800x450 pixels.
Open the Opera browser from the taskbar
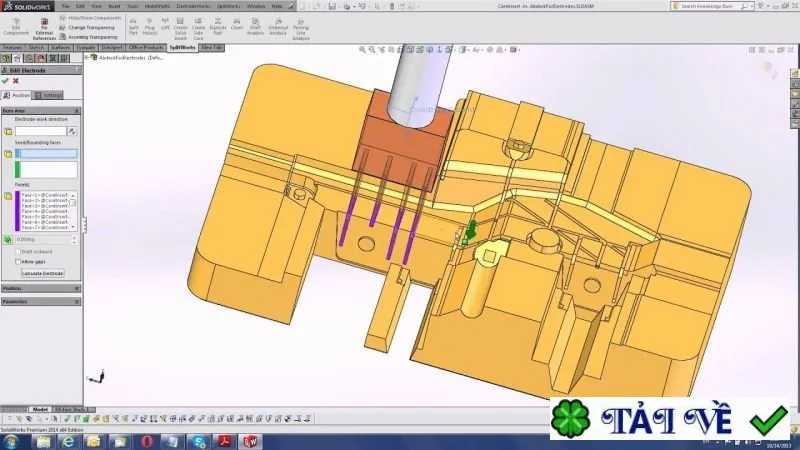(146, 442)
